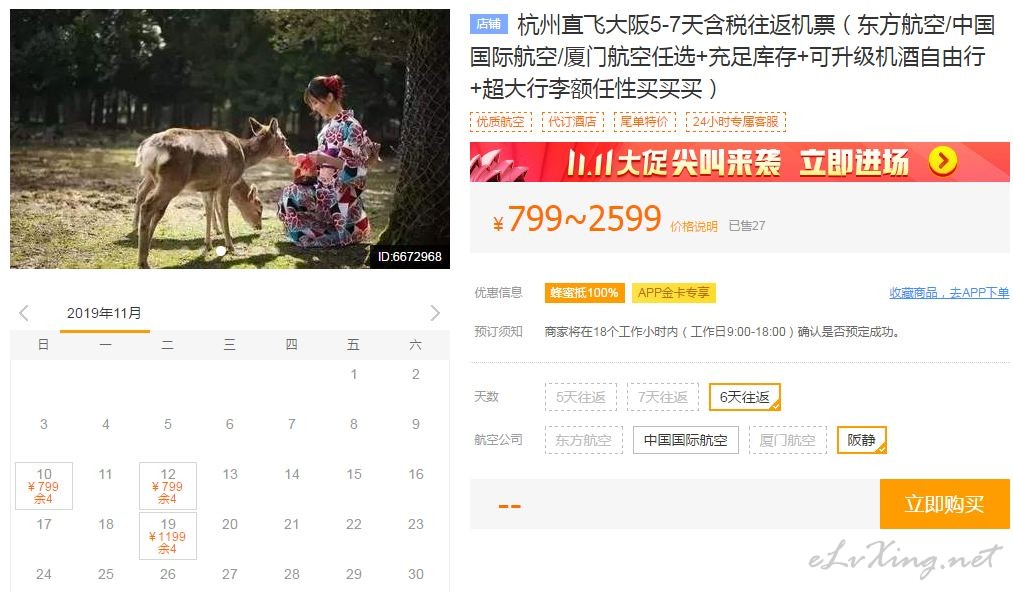
Task: Select November 12 priced ¥799
Action: (x=168, y=486)
